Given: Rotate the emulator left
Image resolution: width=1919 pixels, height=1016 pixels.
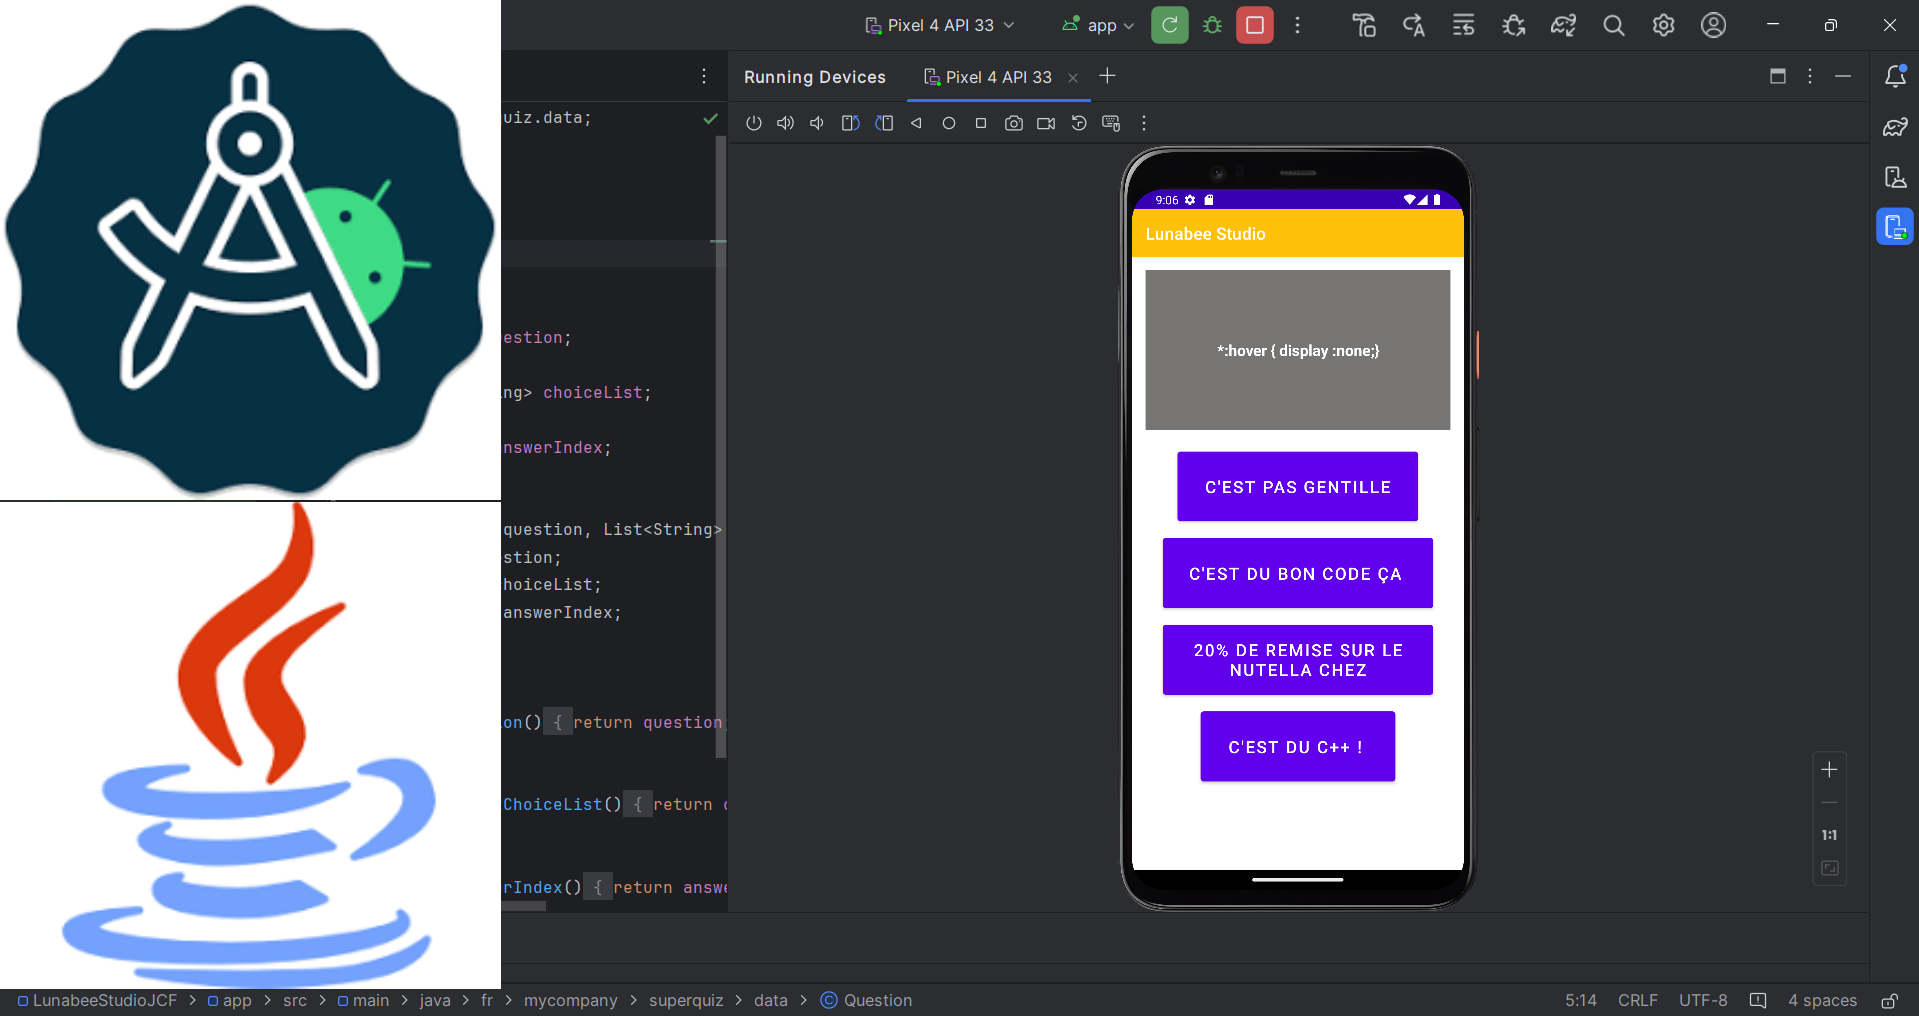Looking at the screenshot, I should 850,123.
